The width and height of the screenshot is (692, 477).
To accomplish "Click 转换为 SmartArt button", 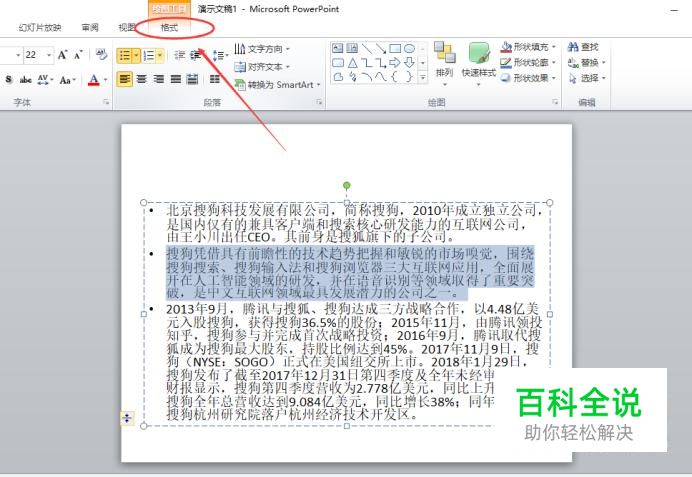I will click(277, 85).
